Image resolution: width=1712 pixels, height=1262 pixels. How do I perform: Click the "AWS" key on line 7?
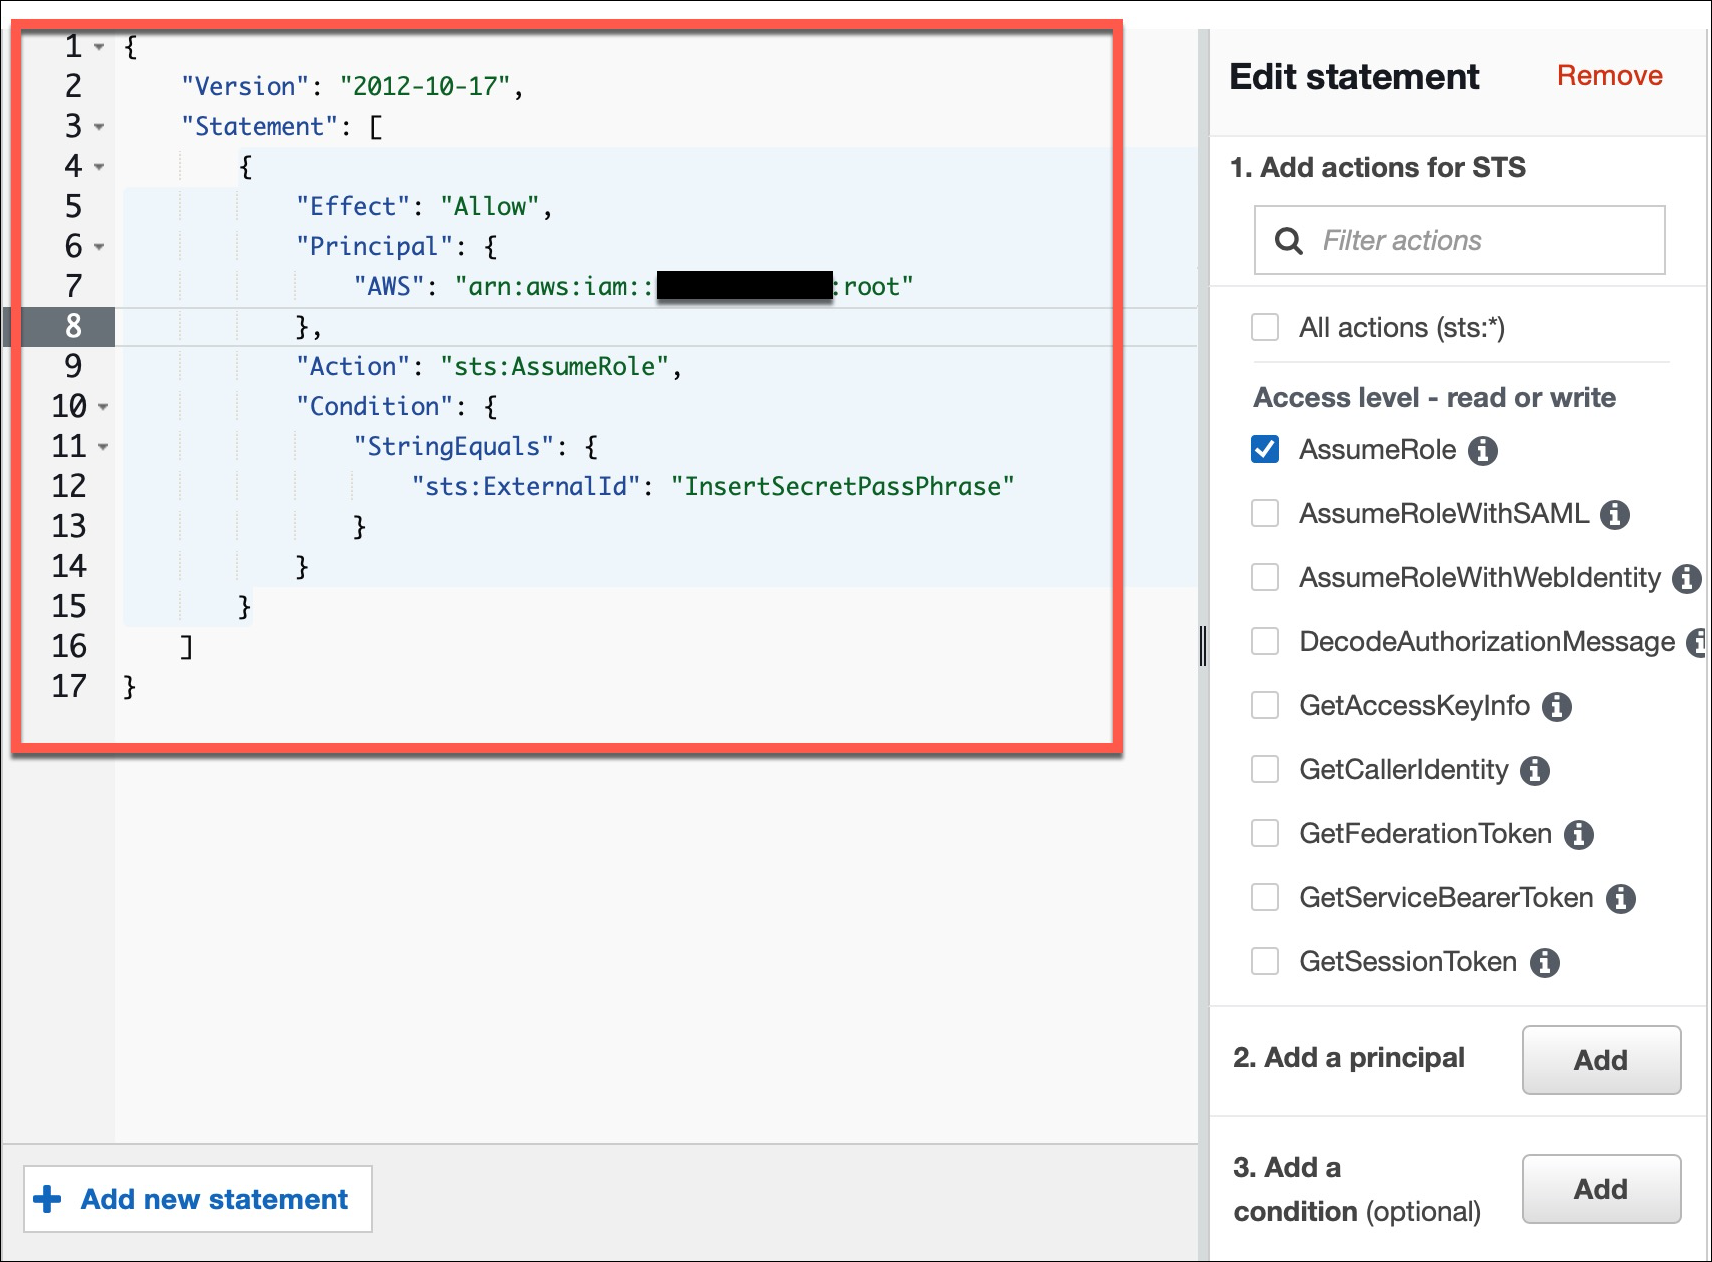(389, 287)
